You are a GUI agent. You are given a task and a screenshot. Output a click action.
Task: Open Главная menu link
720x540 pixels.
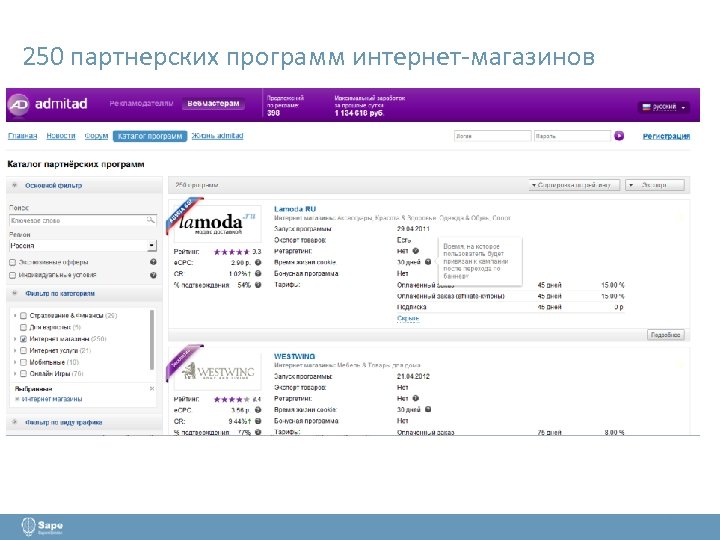pos(22,136)
